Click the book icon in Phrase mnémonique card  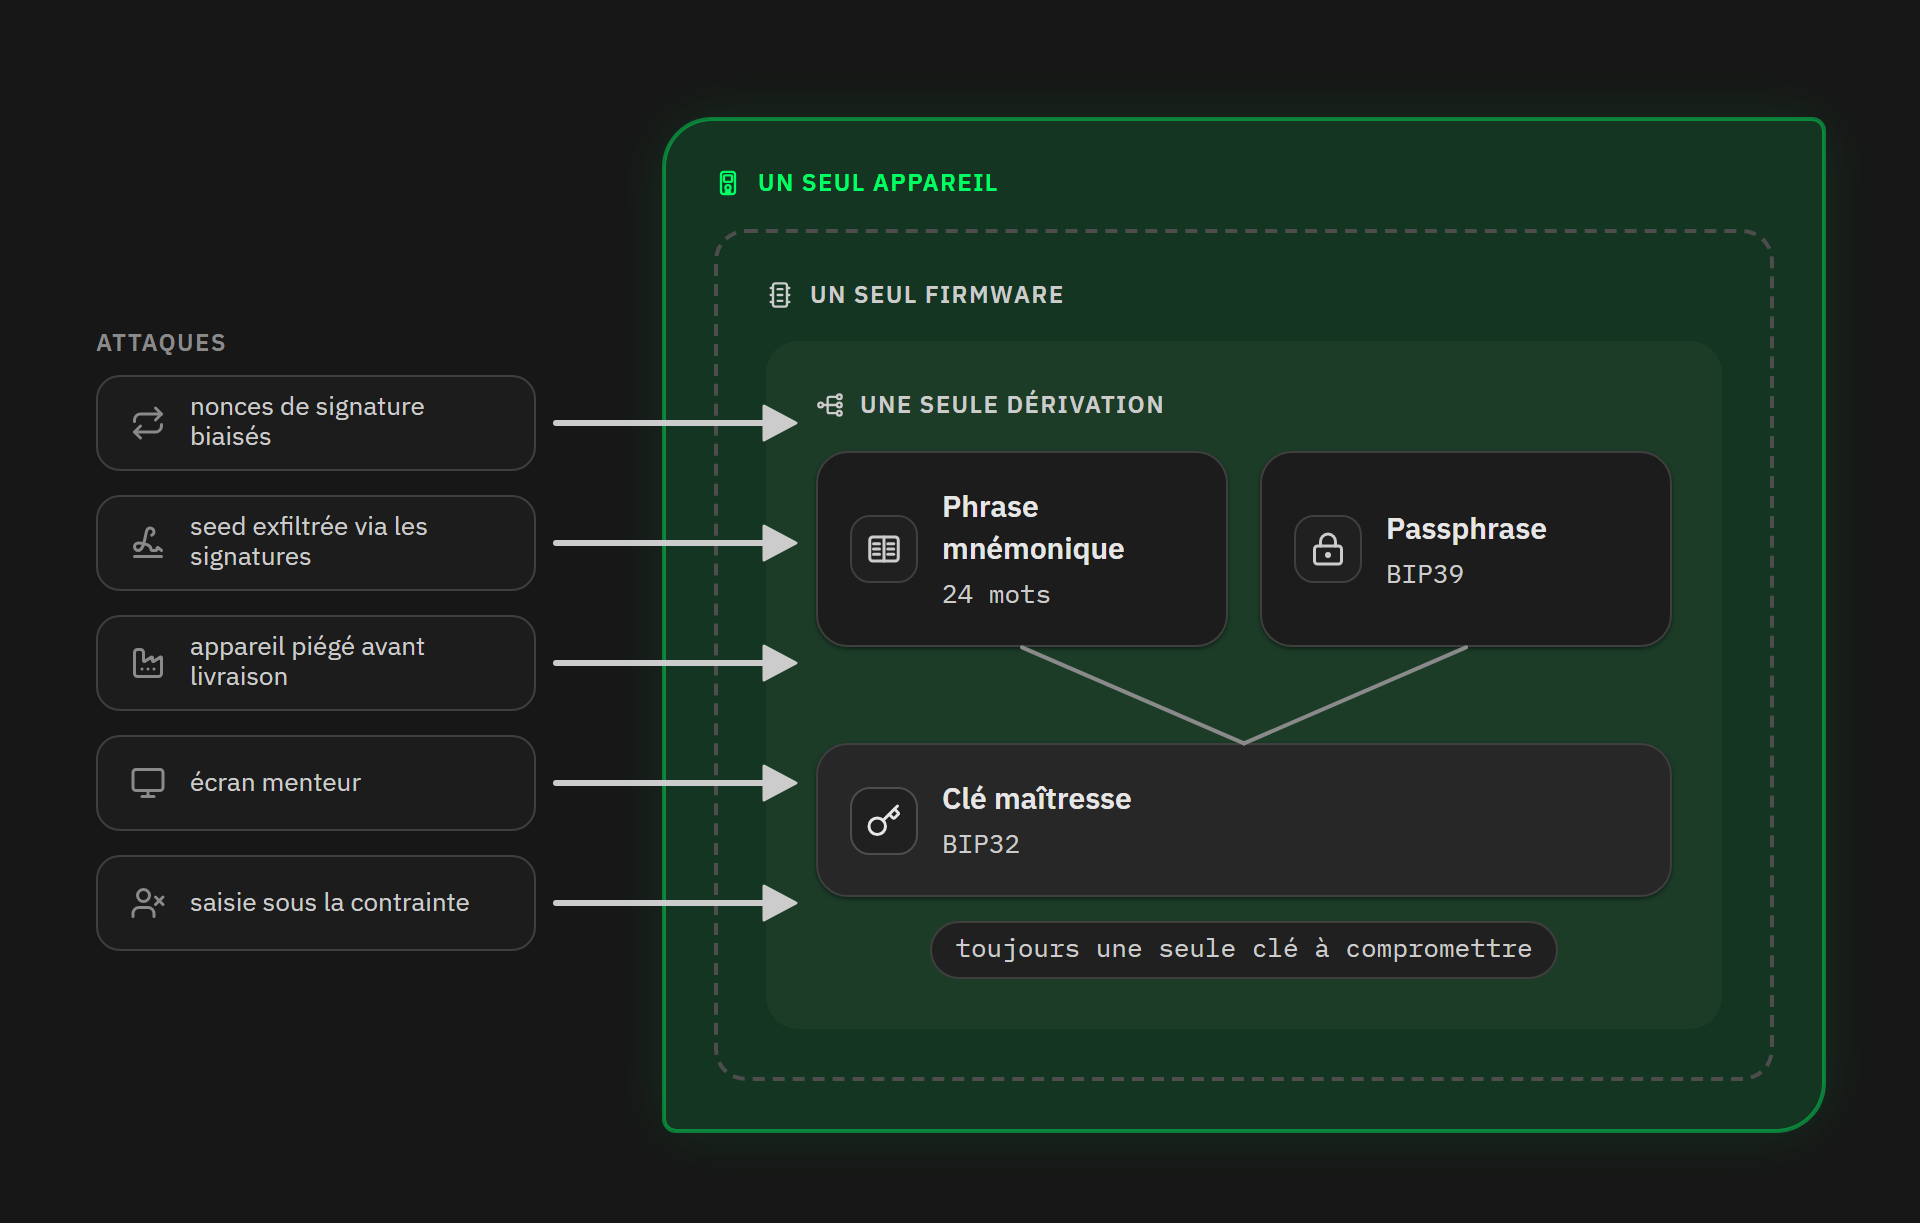click(x=884, y=549)
